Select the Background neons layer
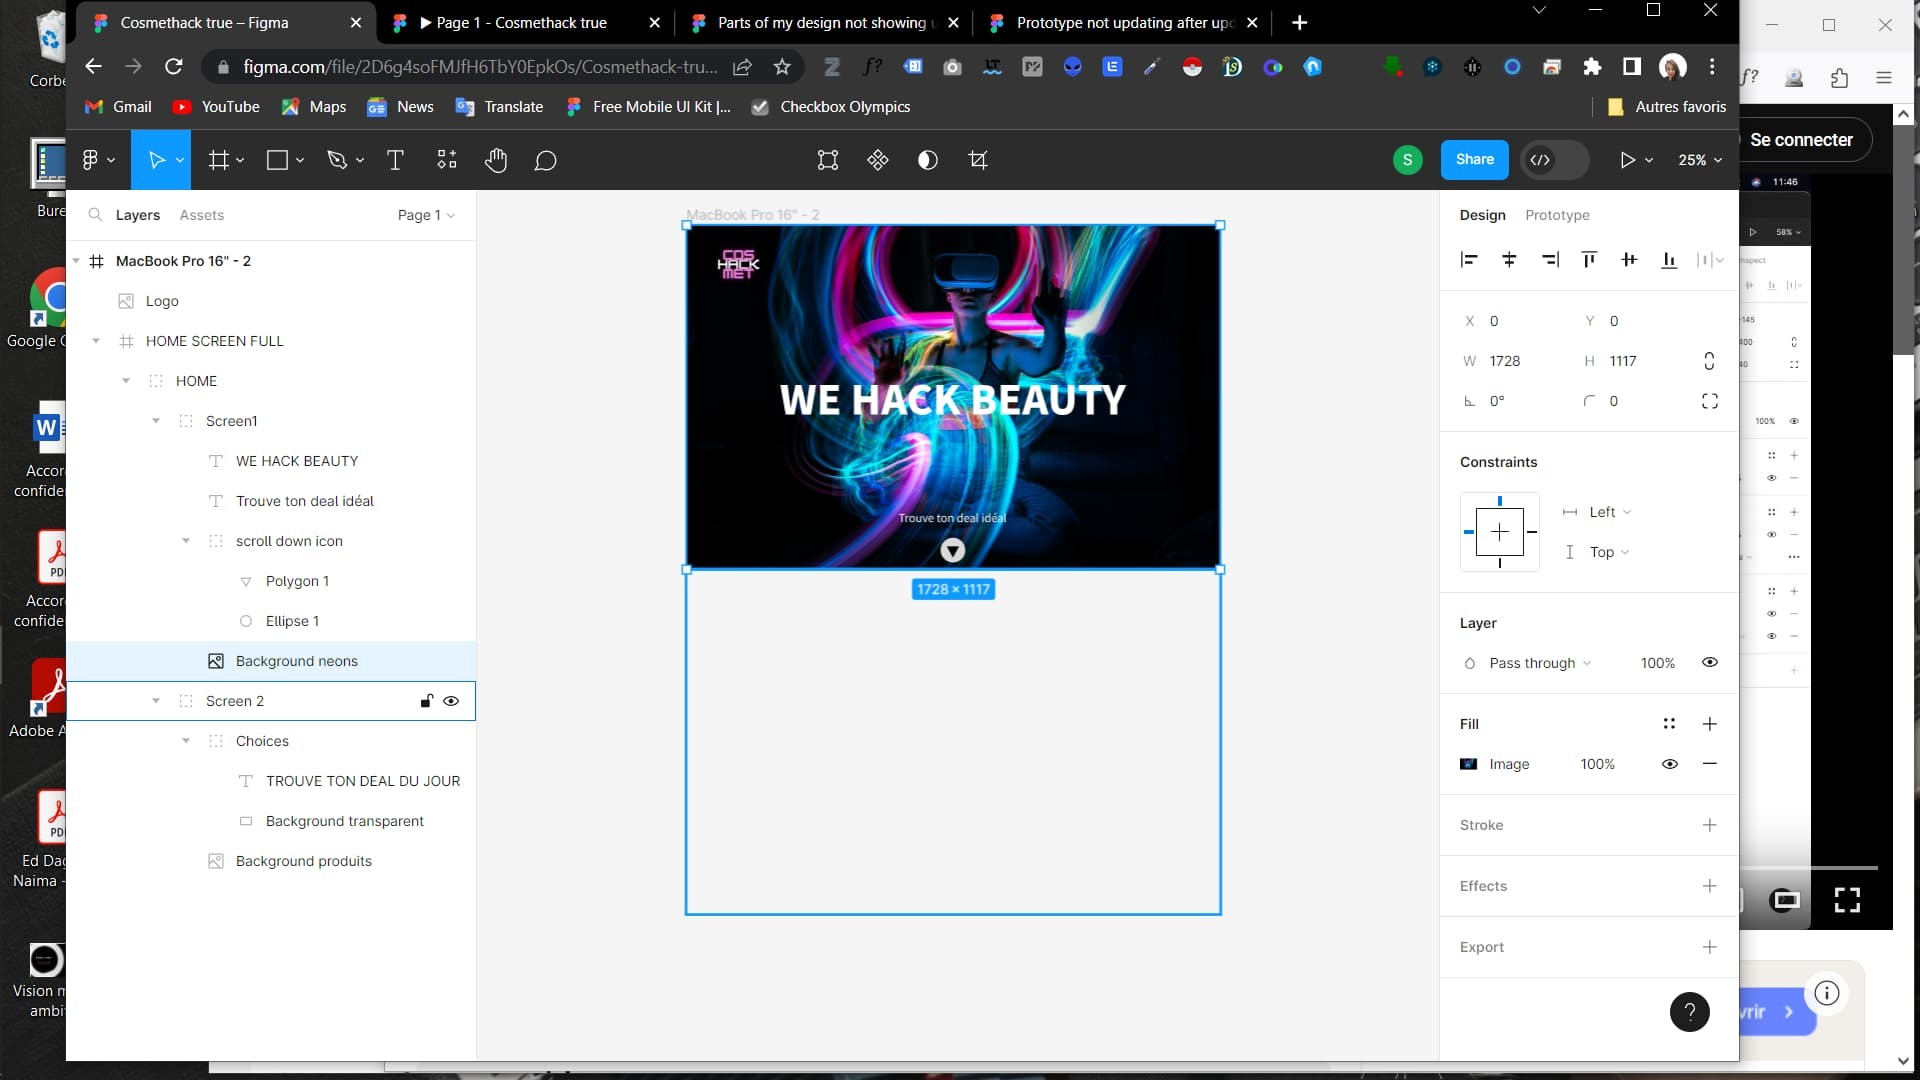Screen dimensions: 1920x1080 (x=271, y=661)
